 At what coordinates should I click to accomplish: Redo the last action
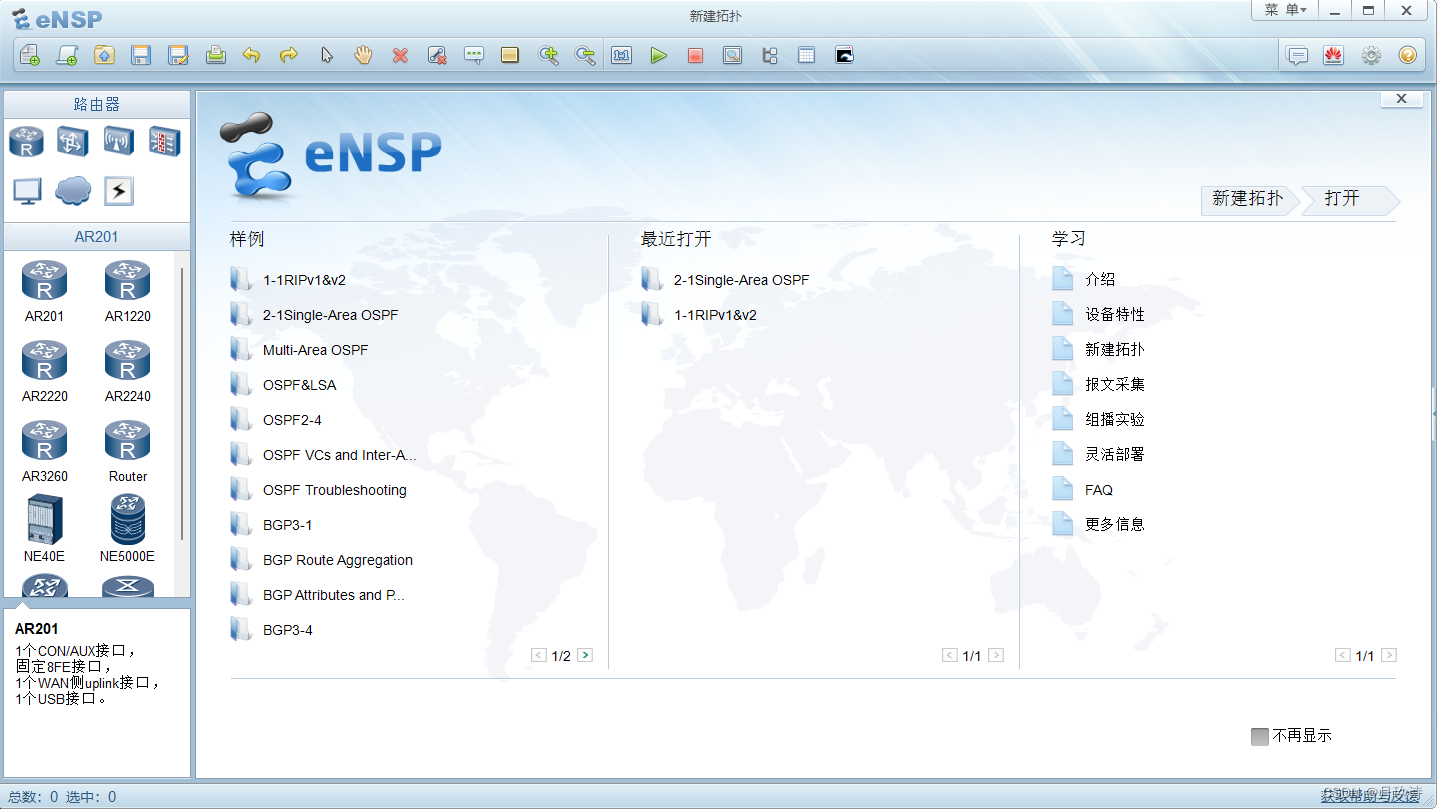point(289,55)
